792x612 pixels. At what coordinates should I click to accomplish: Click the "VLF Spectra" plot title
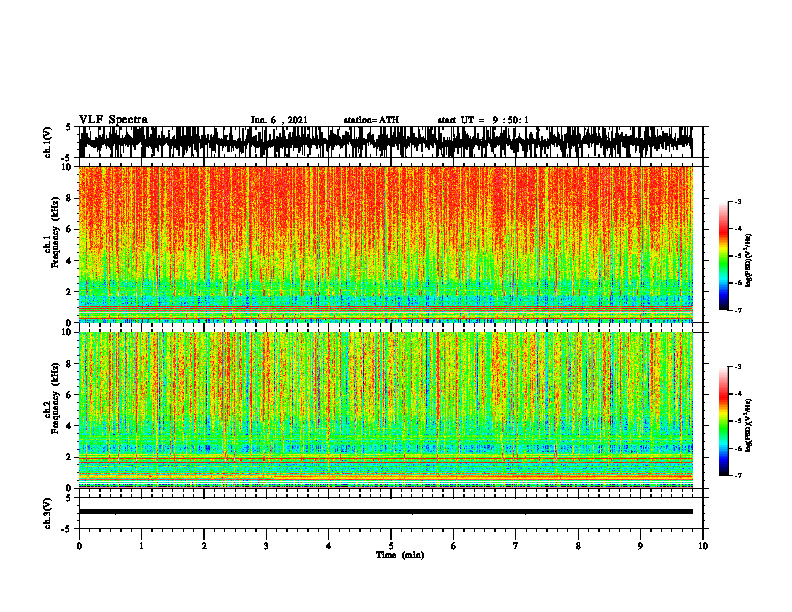(x=113, y=120)
